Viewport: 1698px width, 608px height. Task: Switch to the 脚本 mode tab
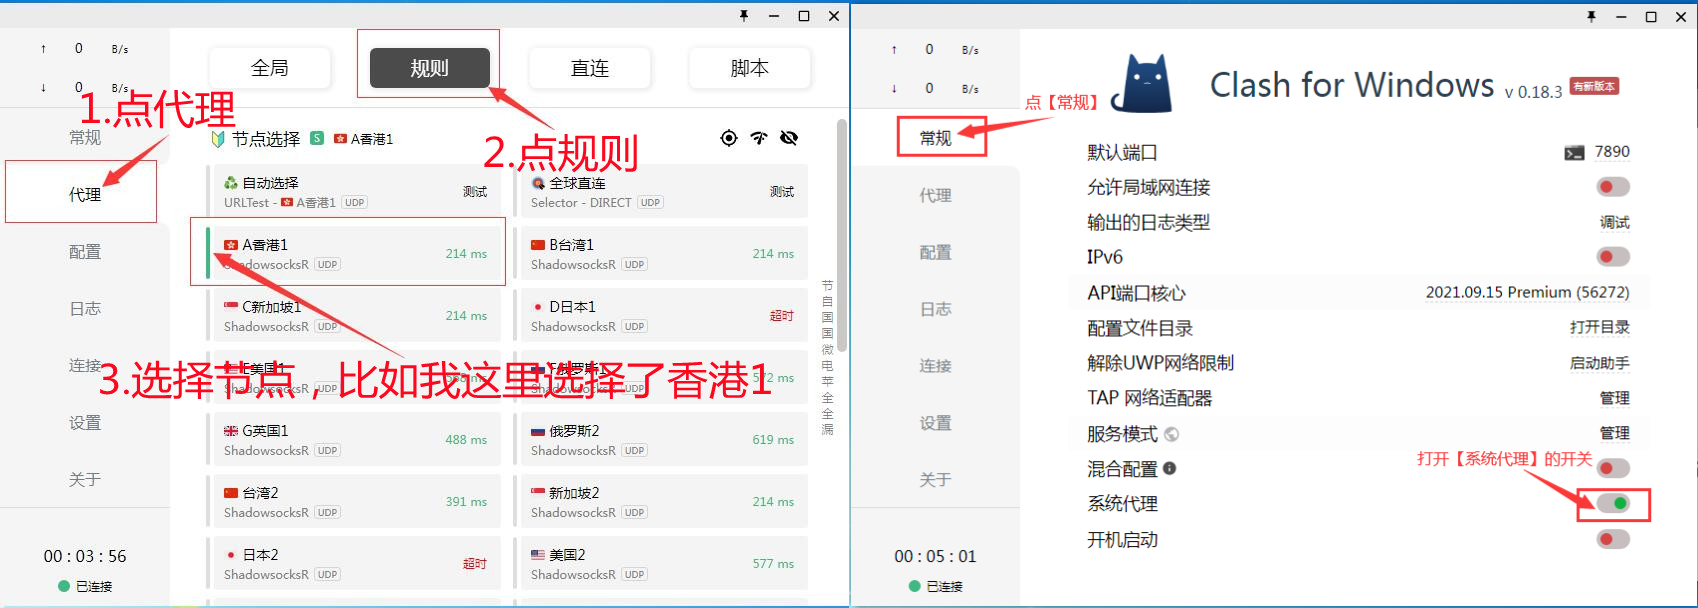click(749, 68)
